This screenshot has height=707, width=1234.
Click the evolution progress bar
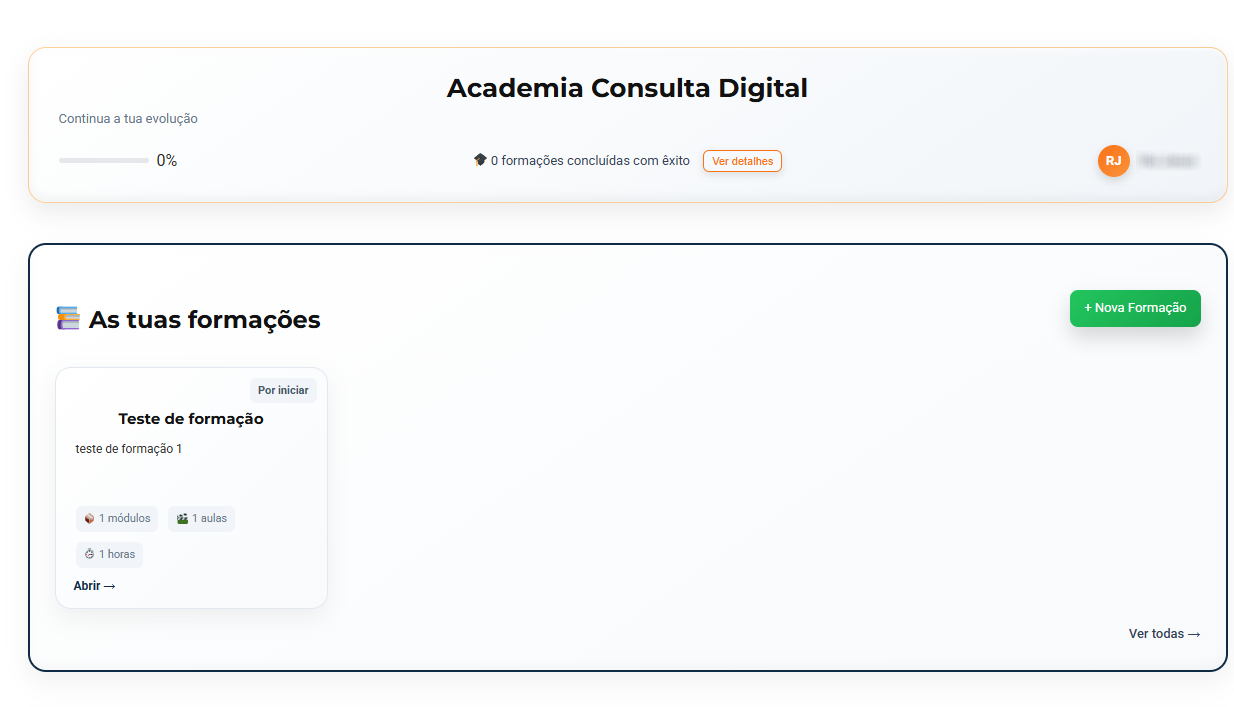tap(104, 160)
